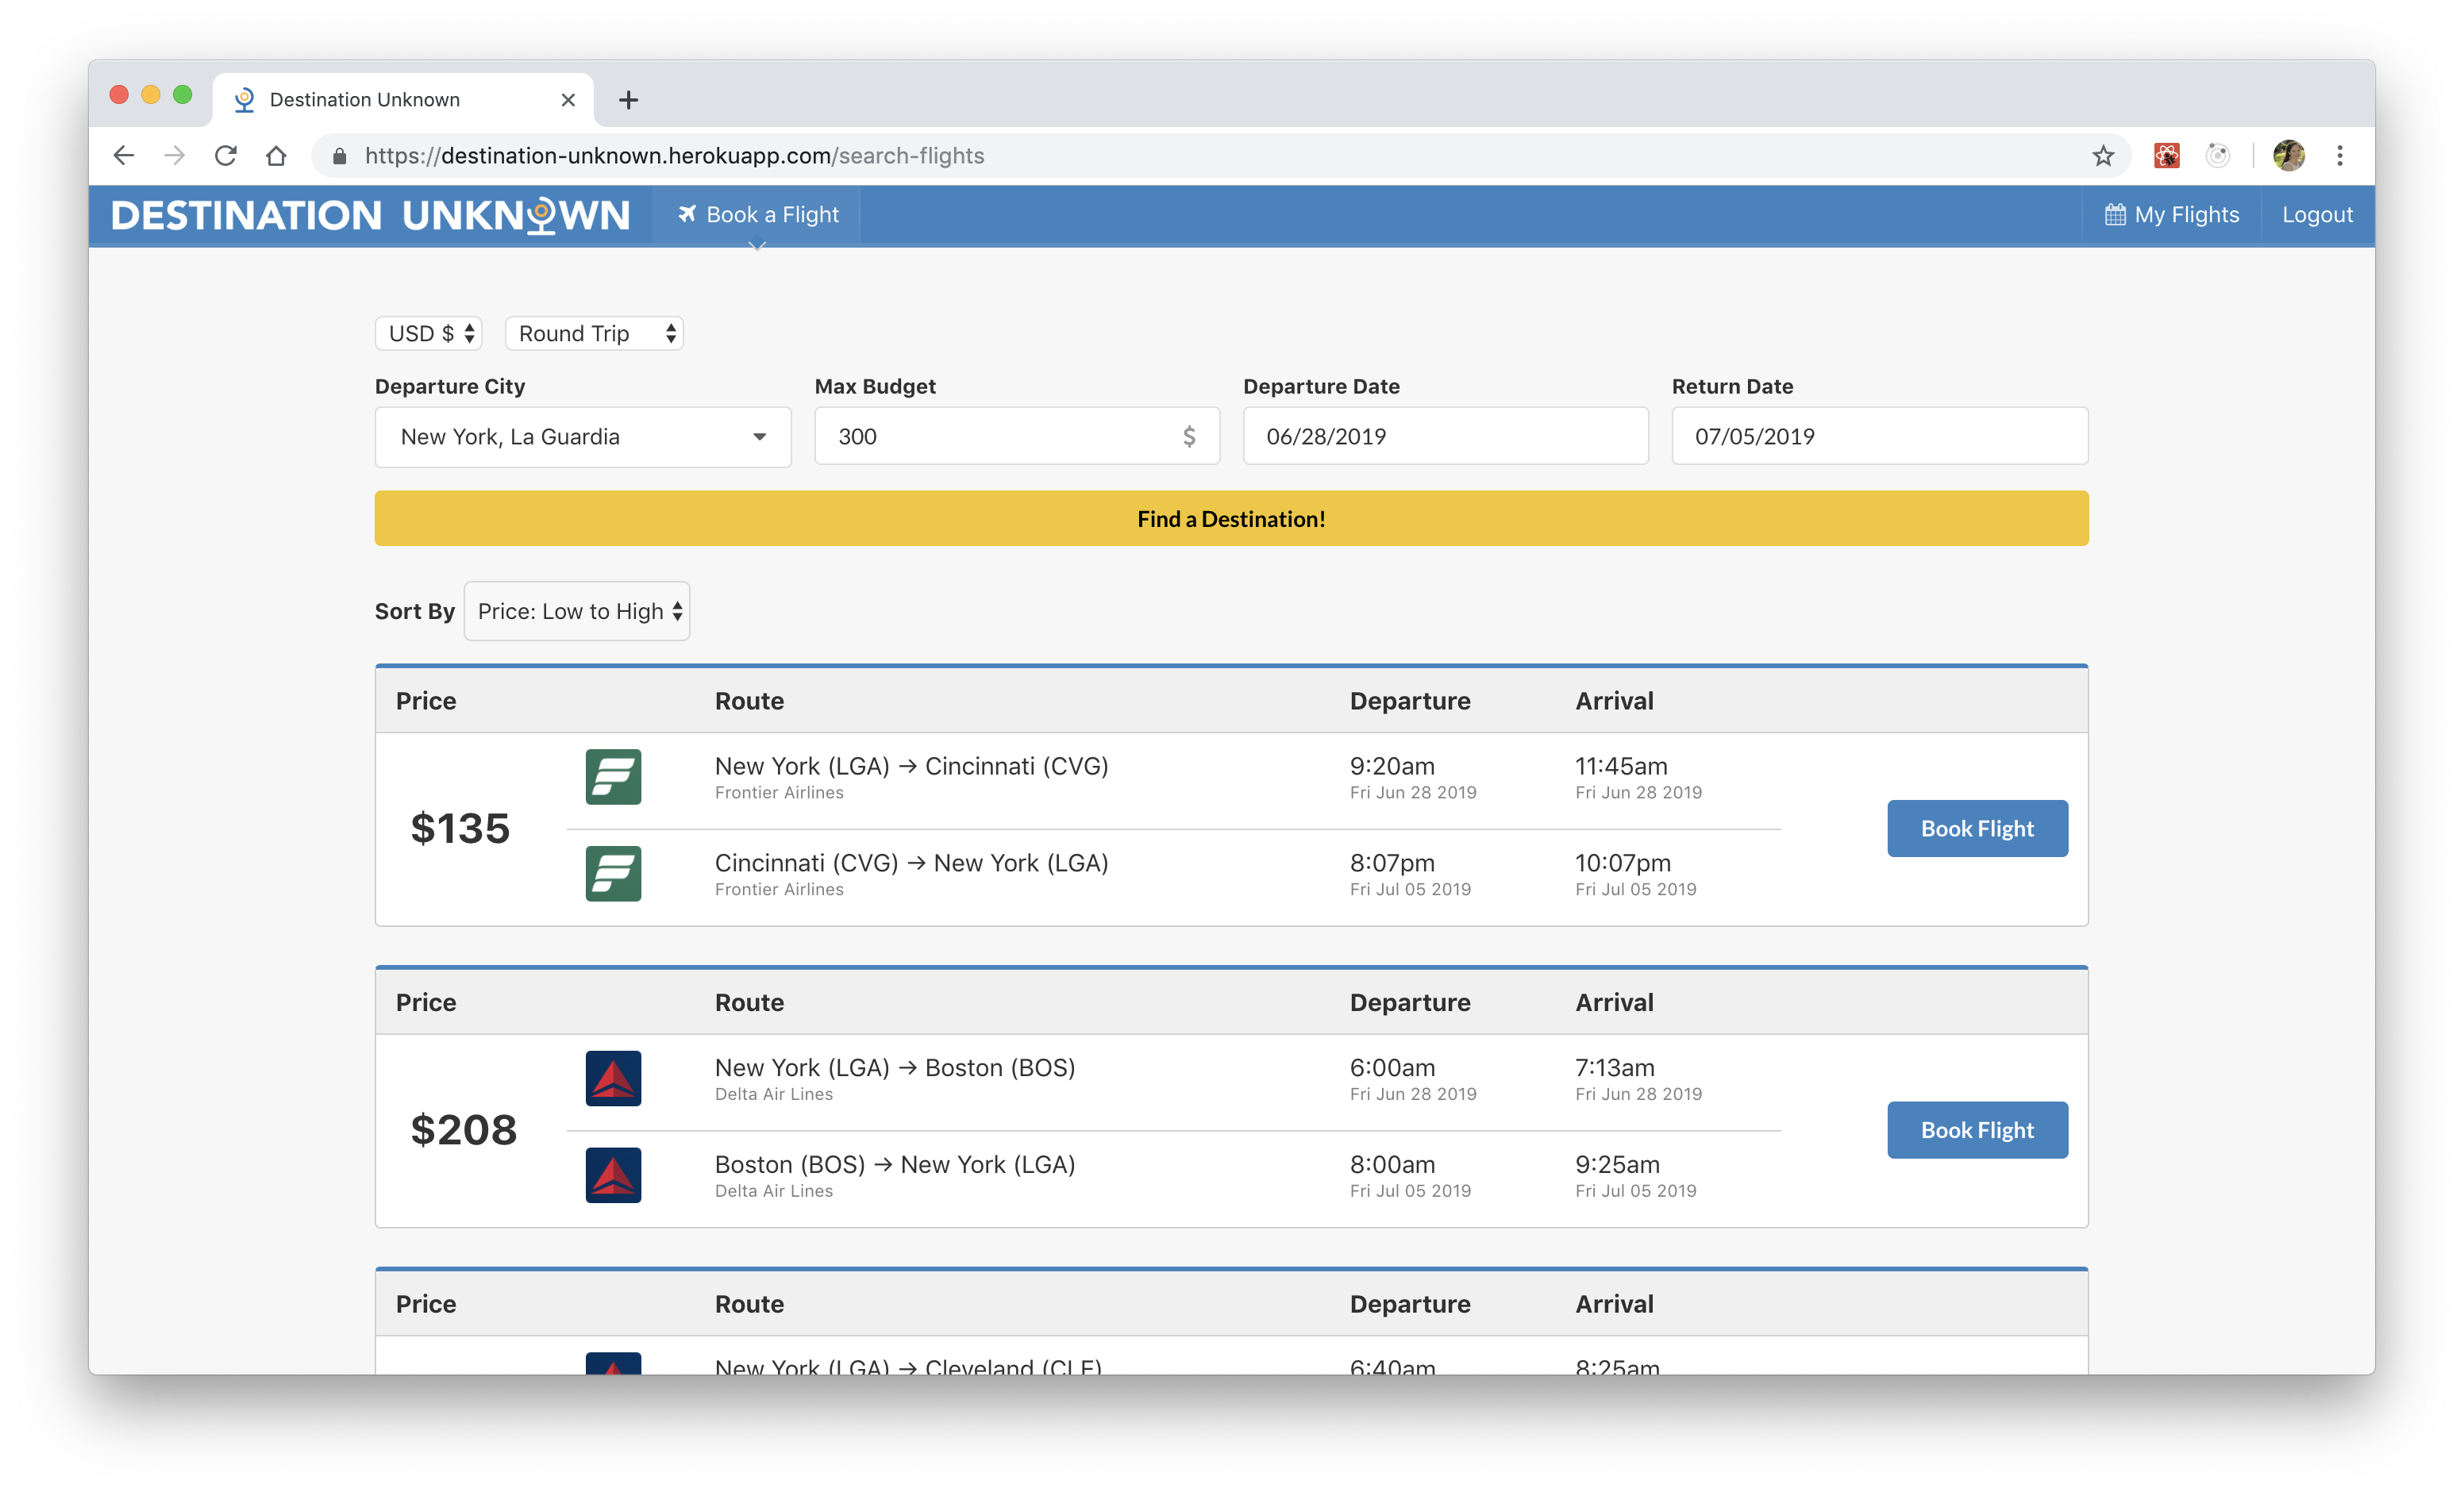Open My Flights page
Screen dimensions: 2464x1492
2171,215
